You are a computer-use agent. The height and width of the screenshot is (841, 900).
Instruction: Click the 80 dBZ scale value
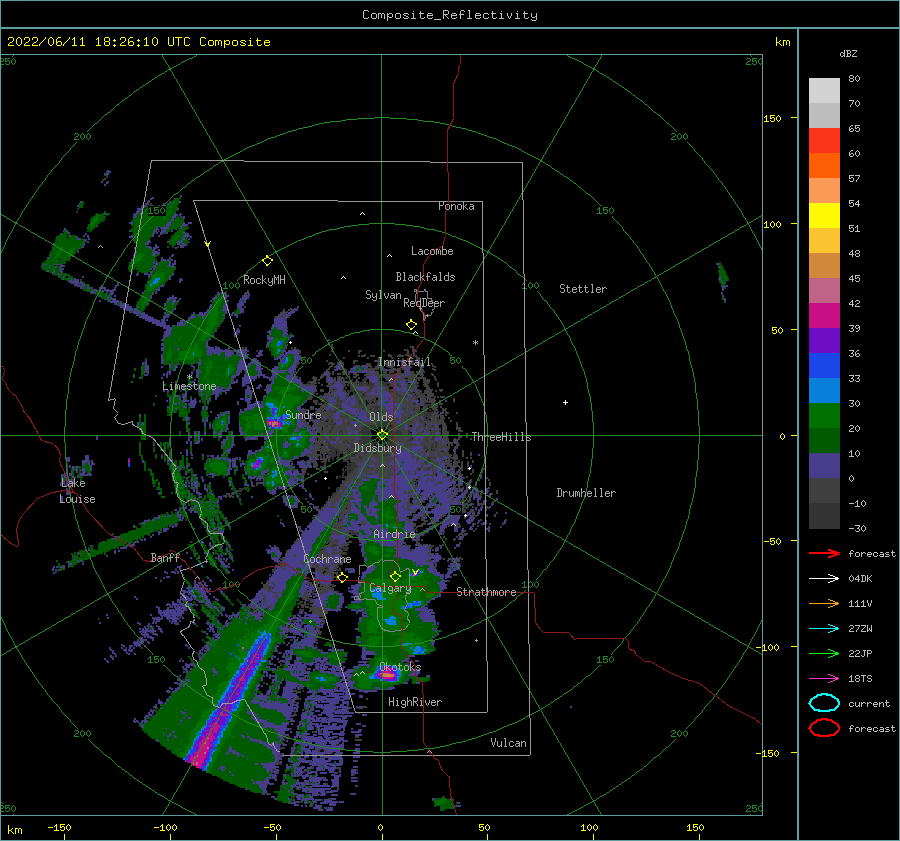pyautogui.click(x=854, y=79)
